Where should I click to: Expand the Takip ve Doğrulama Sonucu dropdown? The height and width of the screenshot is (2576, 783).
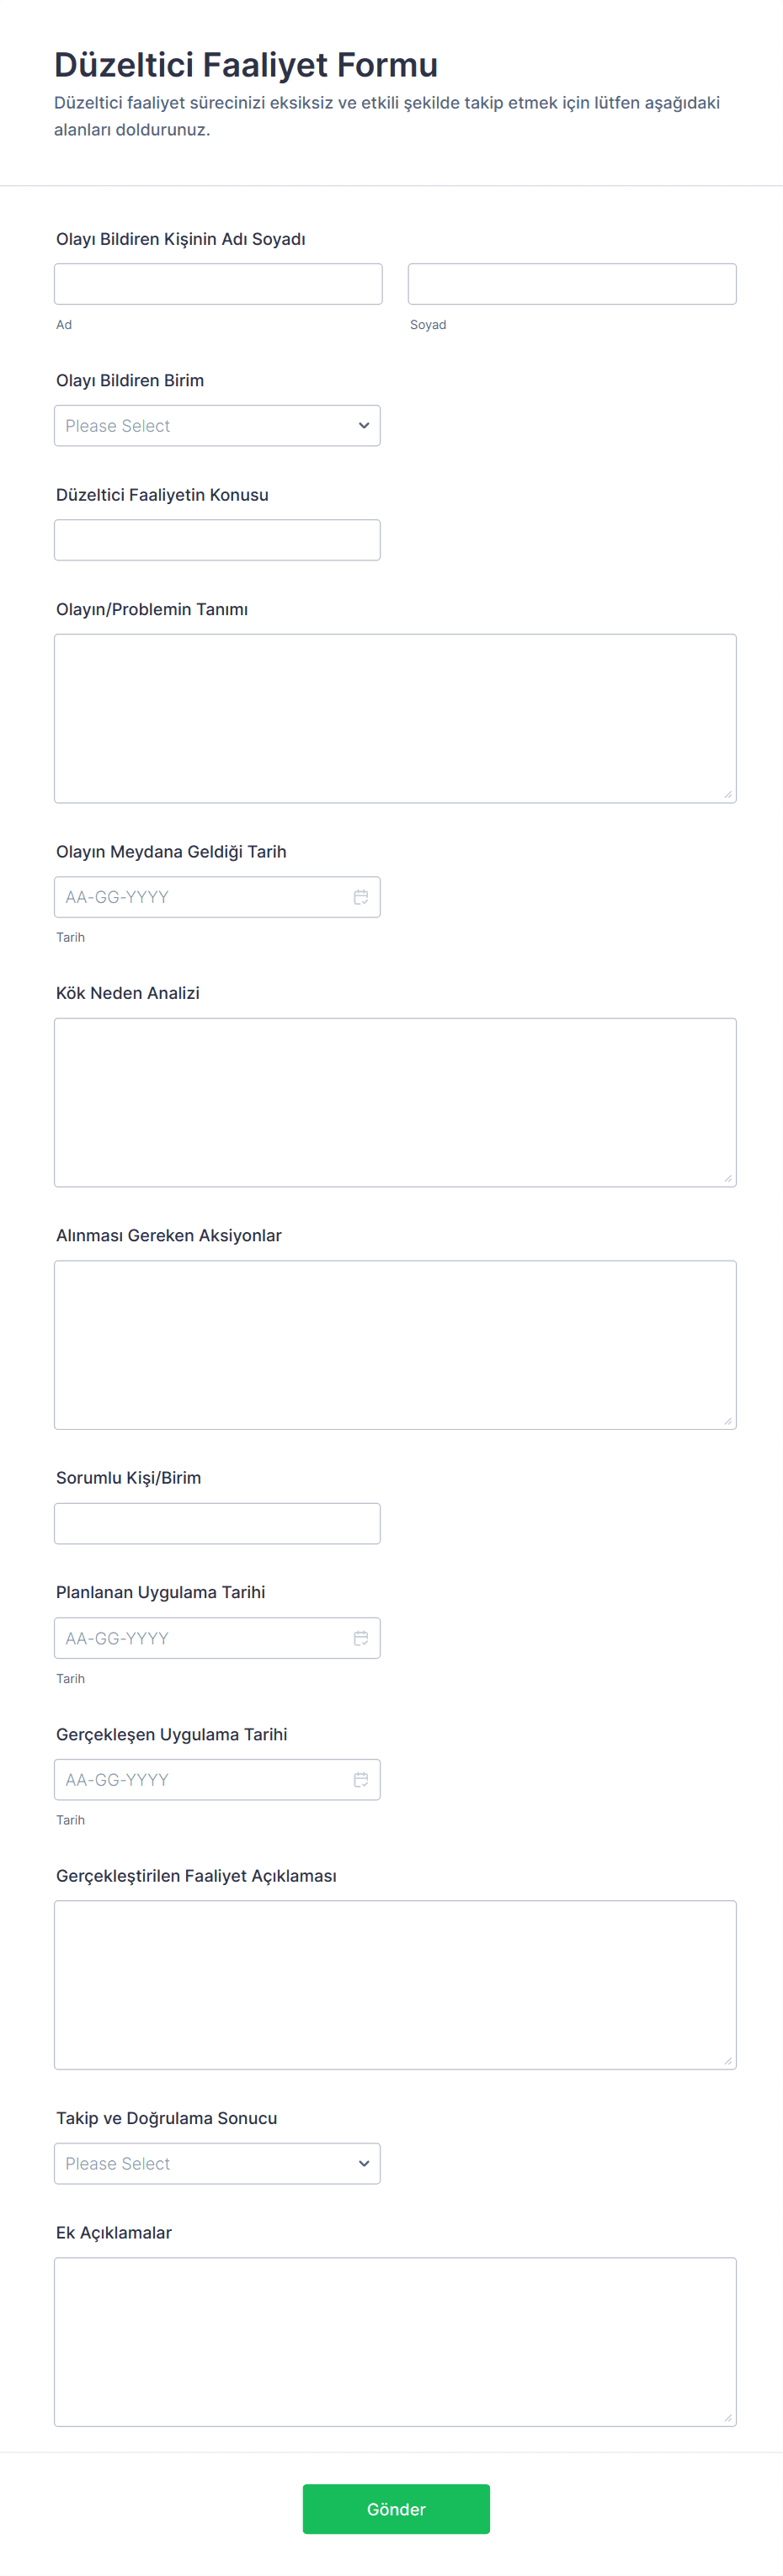pyautogui.click(x=217, y=2163)
